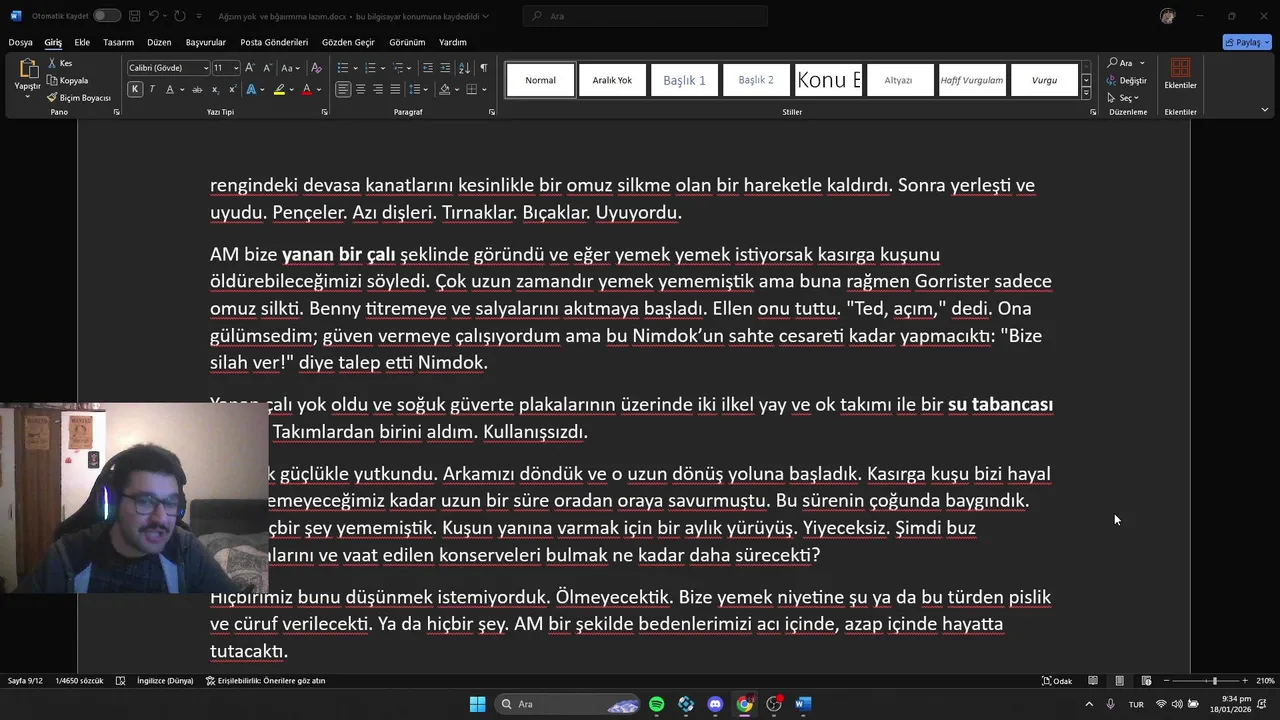The width and height of the screenshot is (1280, 720).
Task: Open the Başvurular ribbon tab
Action: click(206, 42)
